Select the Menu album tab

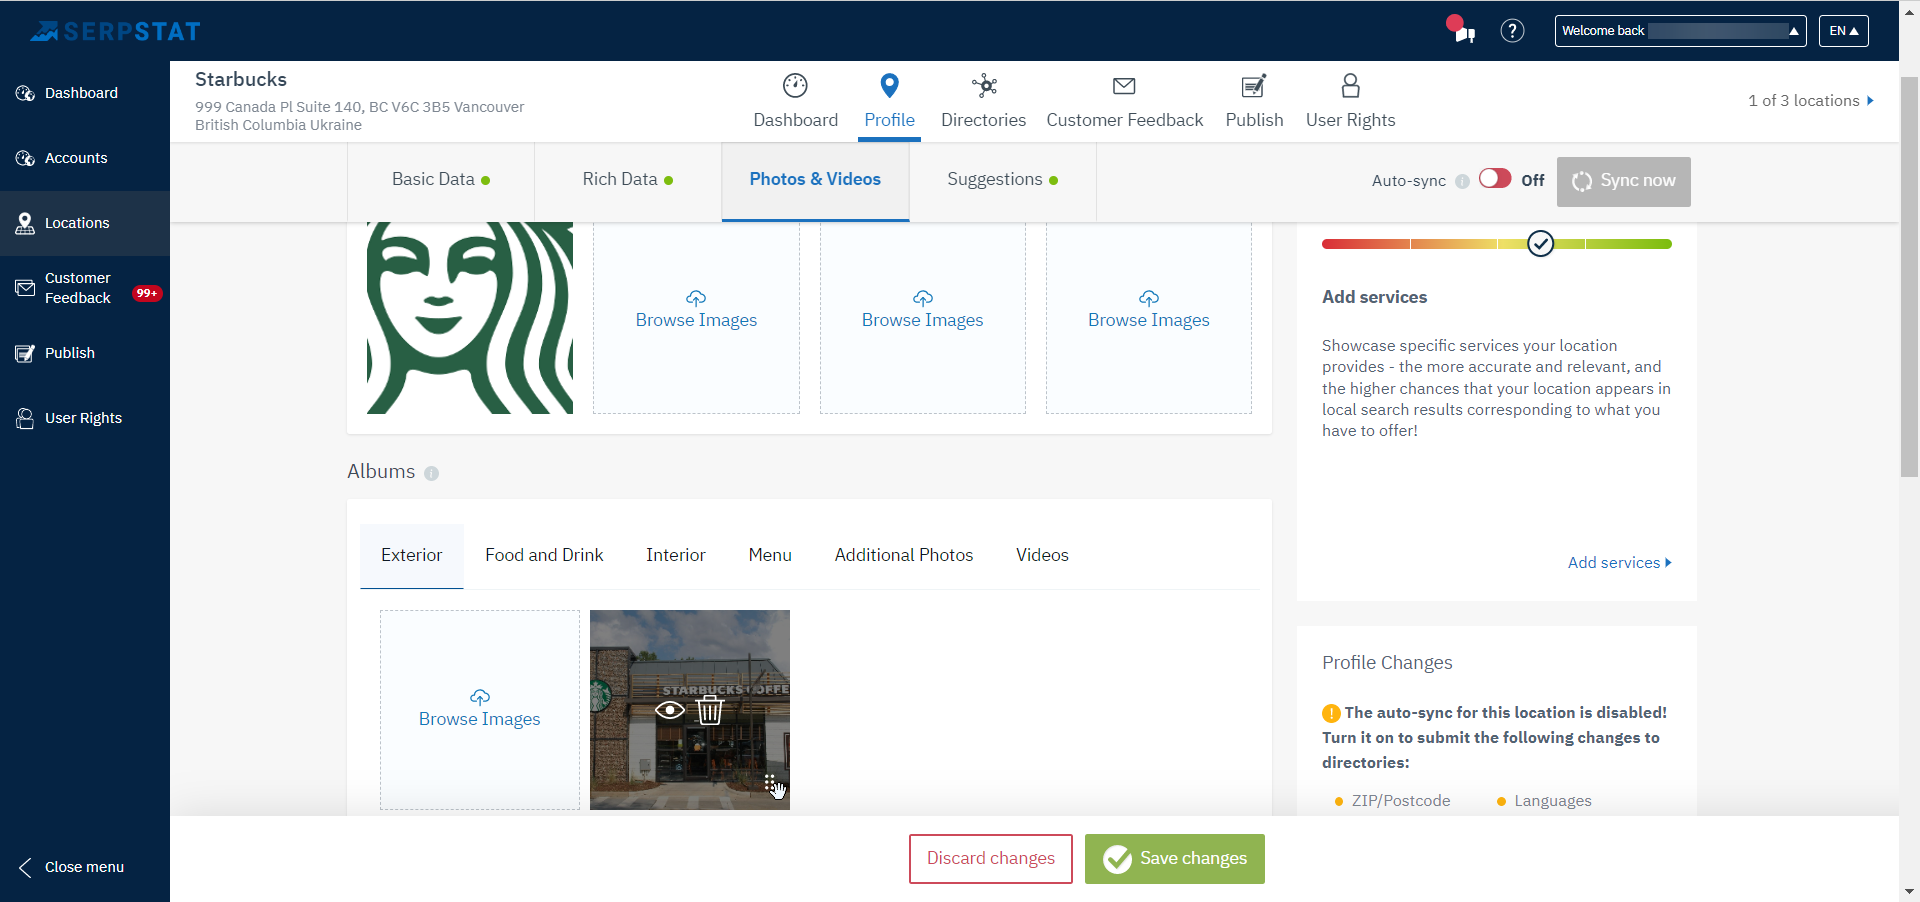coord(770,556)
